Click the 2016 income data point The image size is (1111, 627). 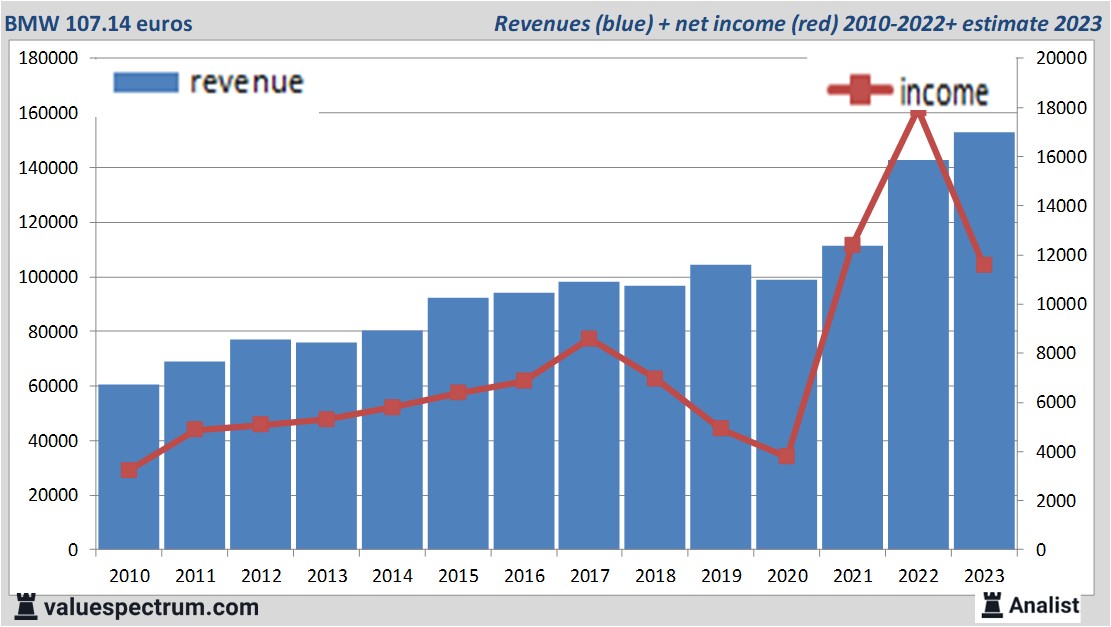[524, 380]
